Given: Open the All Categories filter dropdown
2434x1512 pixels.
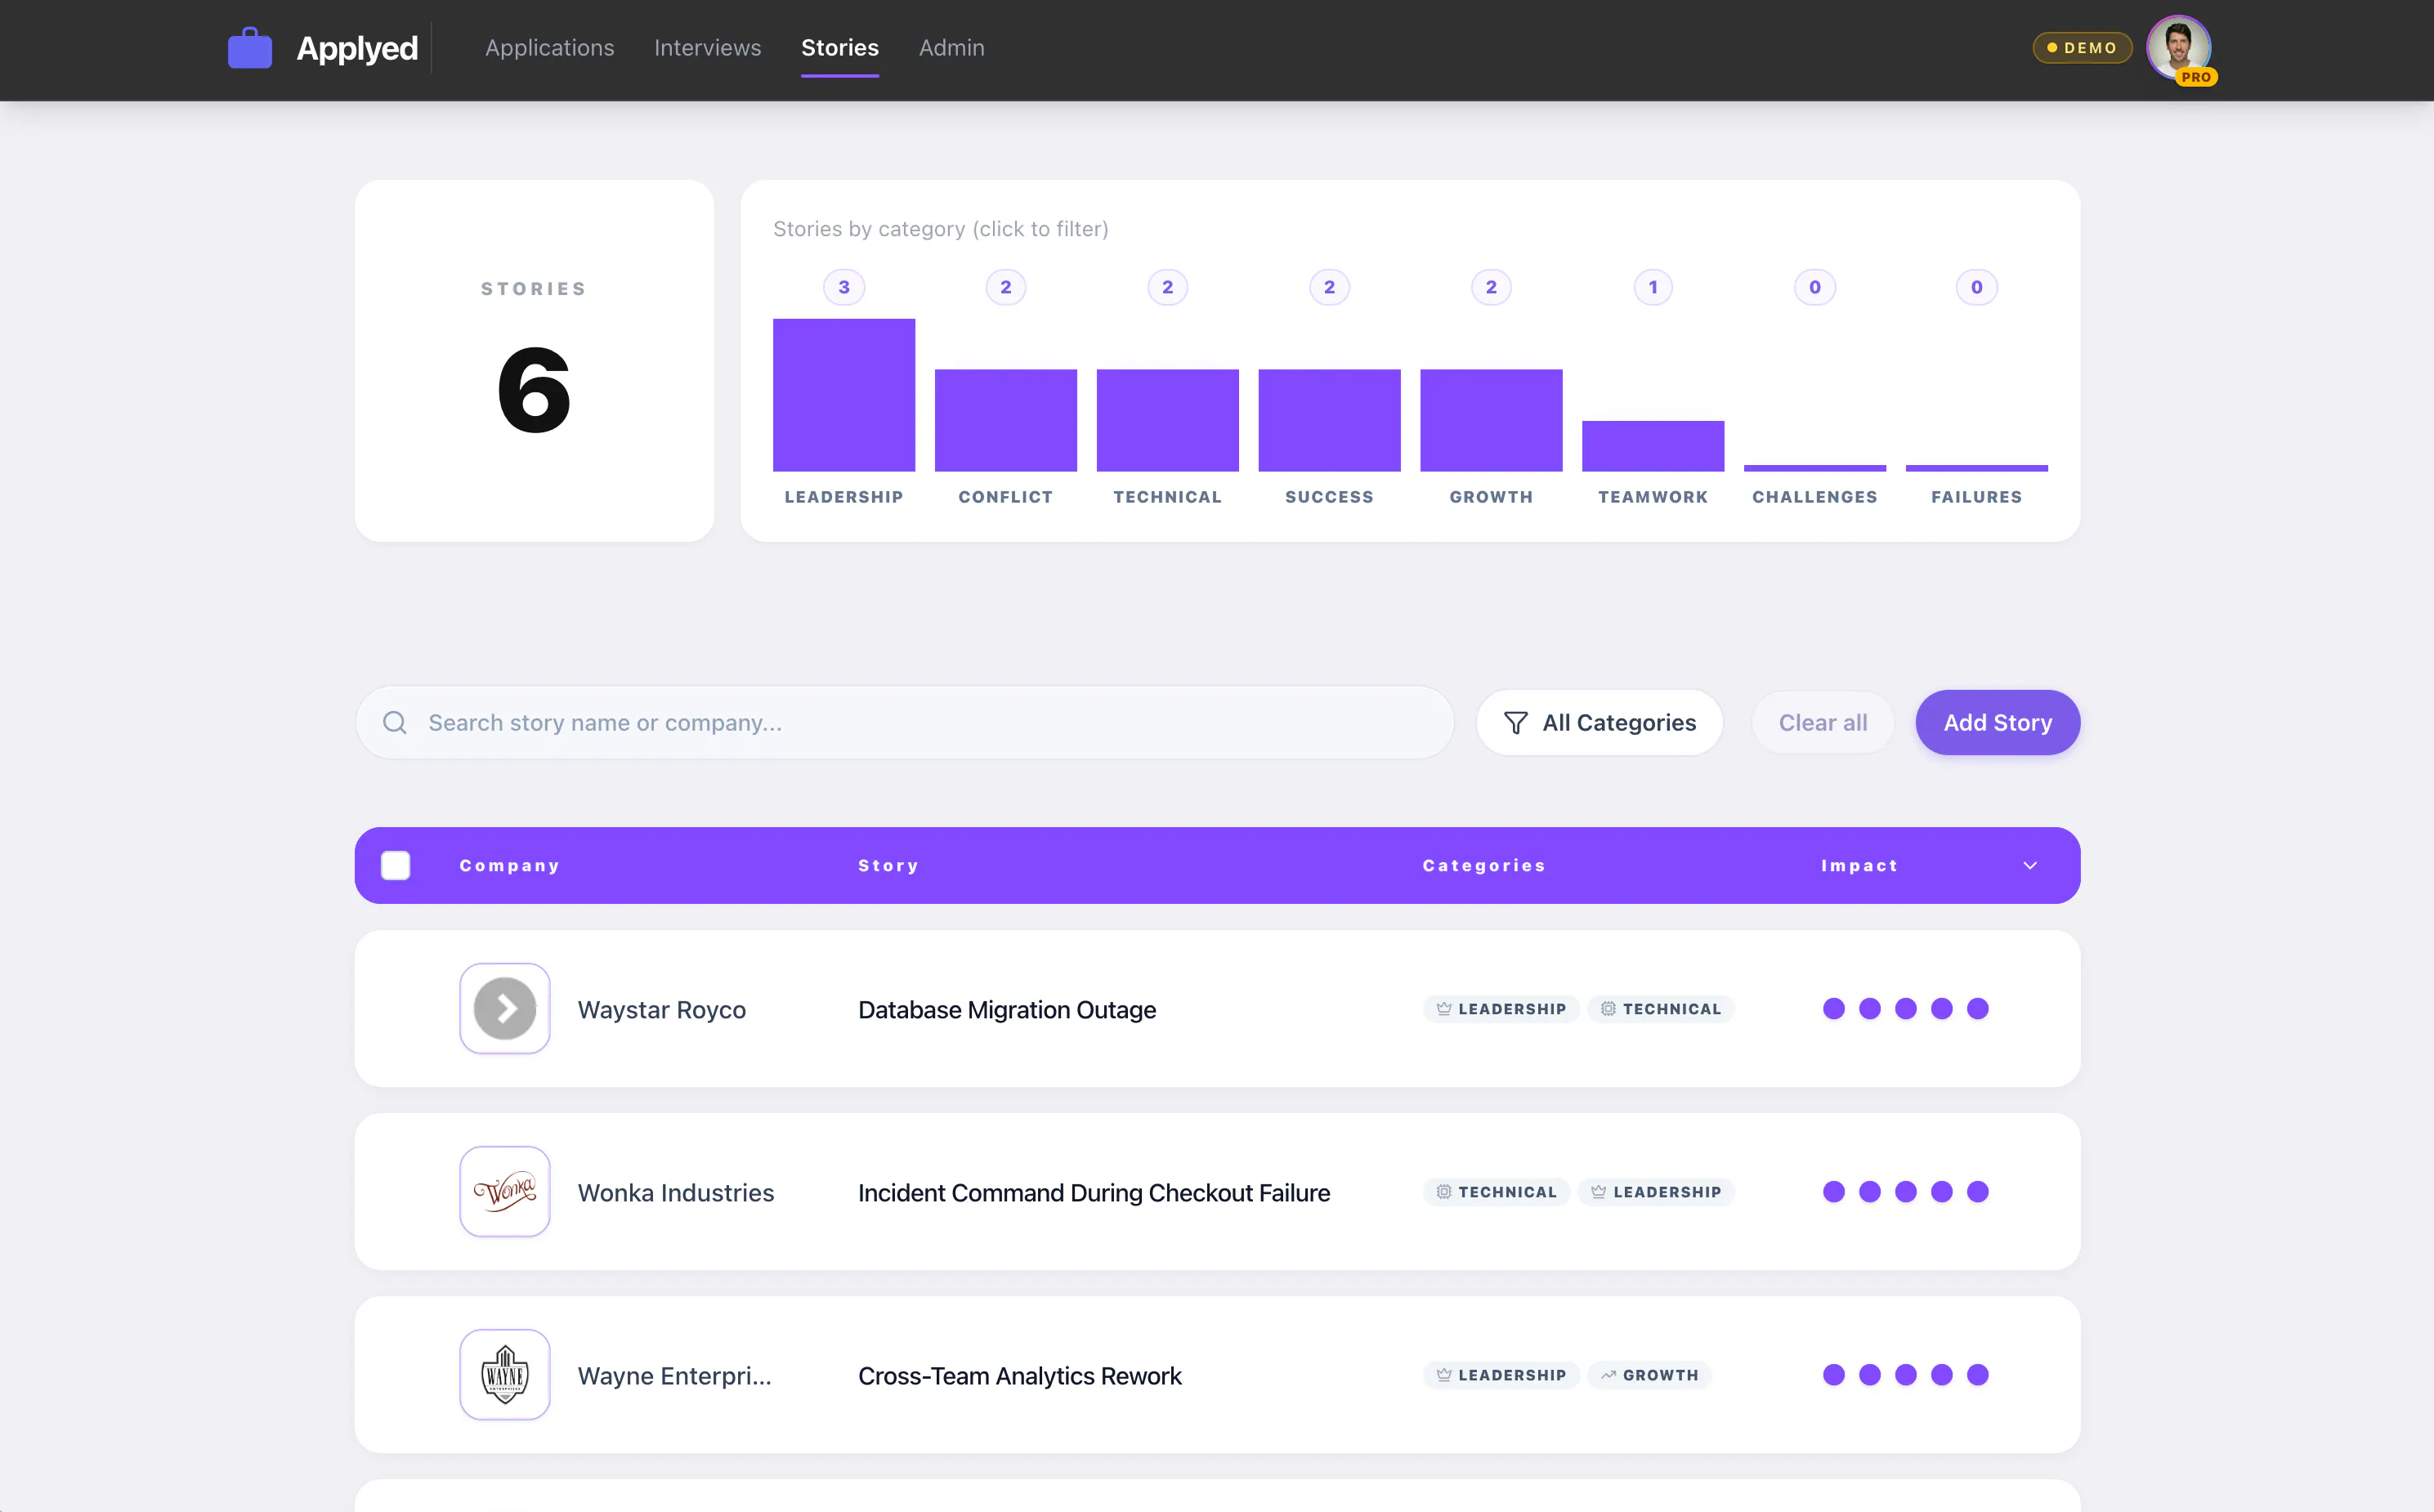Looking at the screenshot, I should click(1600, 722).
